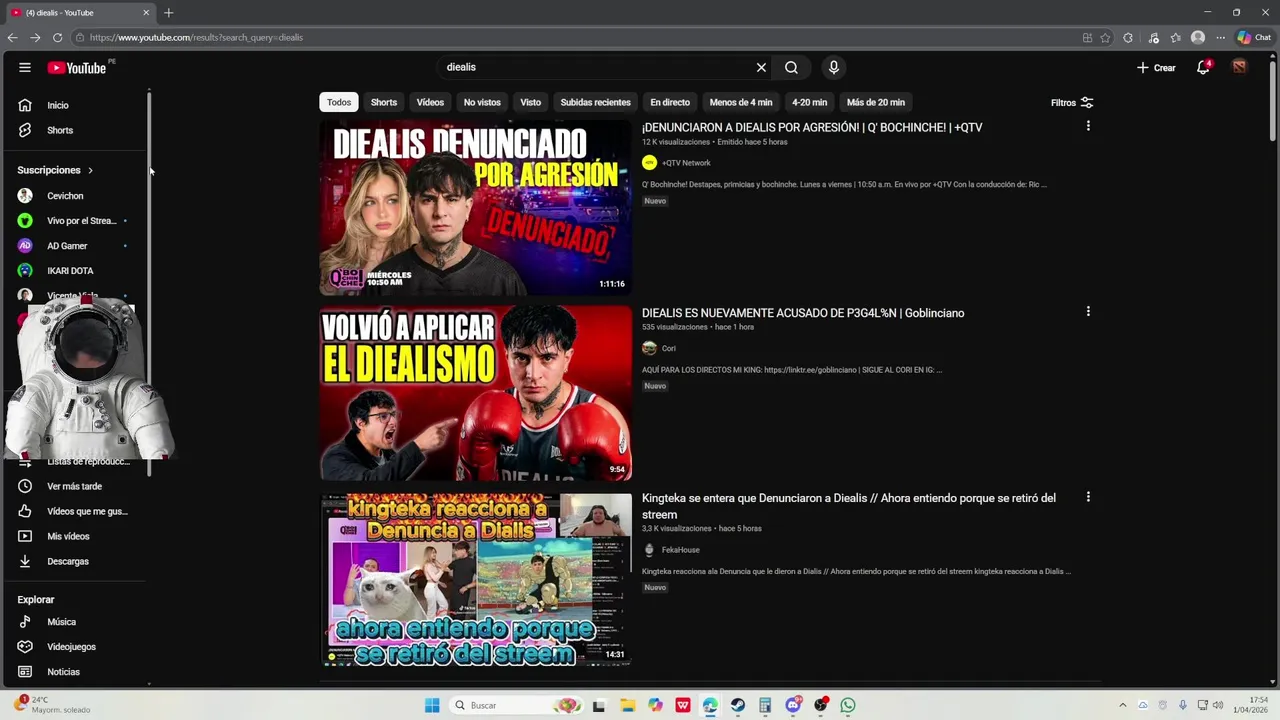Screen dimensions: 1280x720
Task: Open Windows Start menu
Action: point(432,705)
